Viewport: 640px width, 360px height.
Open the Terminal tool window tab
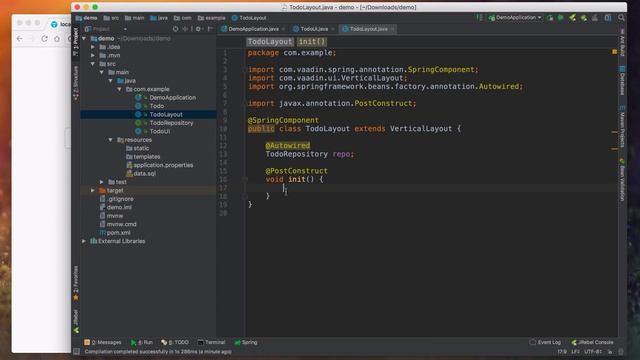[x=211, y=342]
